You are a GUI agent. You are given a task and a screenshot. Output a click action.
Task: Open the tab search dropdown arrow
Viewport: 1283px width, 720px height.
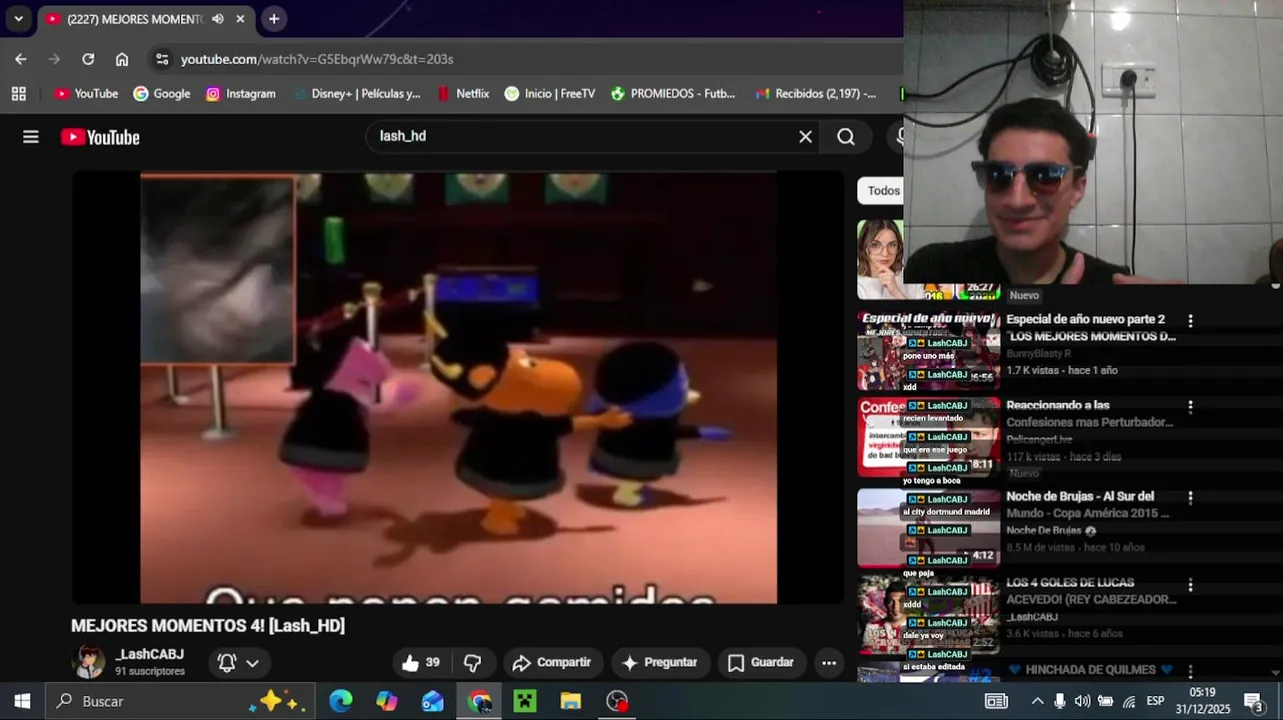tap(18, 19)
